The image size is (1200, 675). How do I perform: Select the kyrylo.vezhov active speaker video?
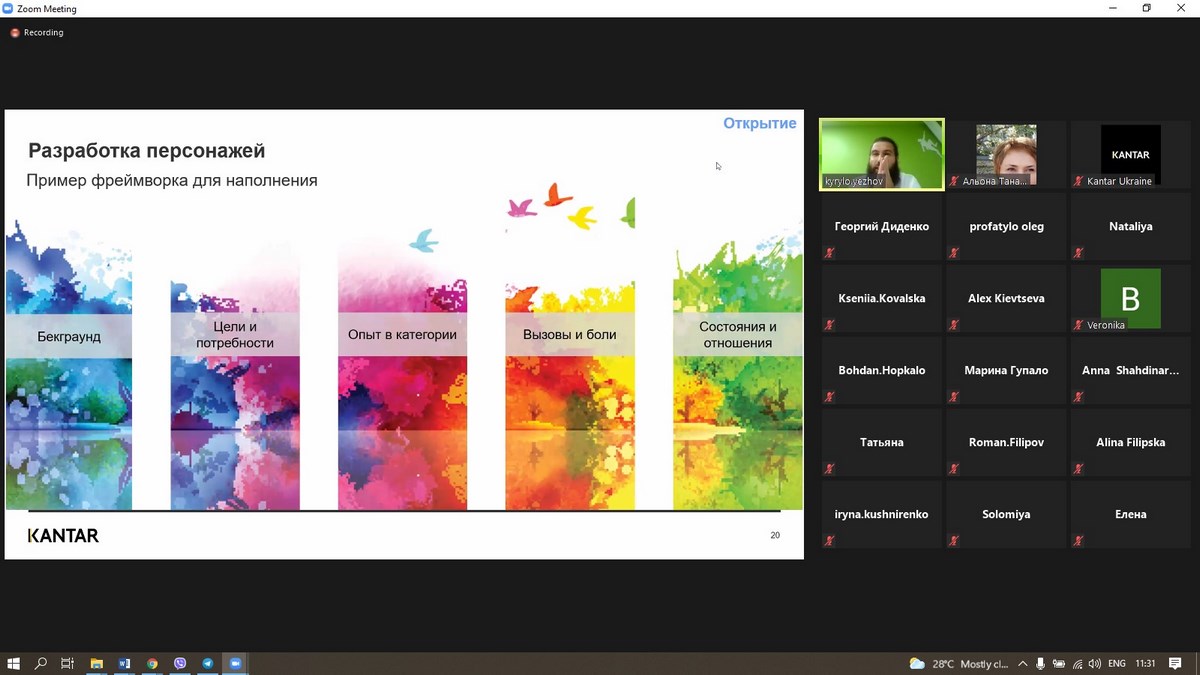tap(881, 154)
